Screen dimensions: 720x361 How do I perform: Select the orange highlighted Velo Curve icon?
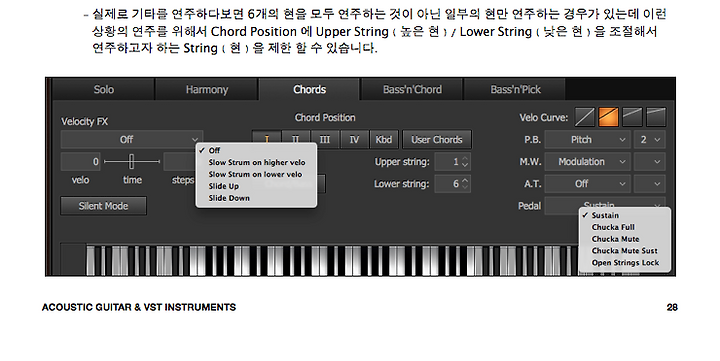click(608, 117)
